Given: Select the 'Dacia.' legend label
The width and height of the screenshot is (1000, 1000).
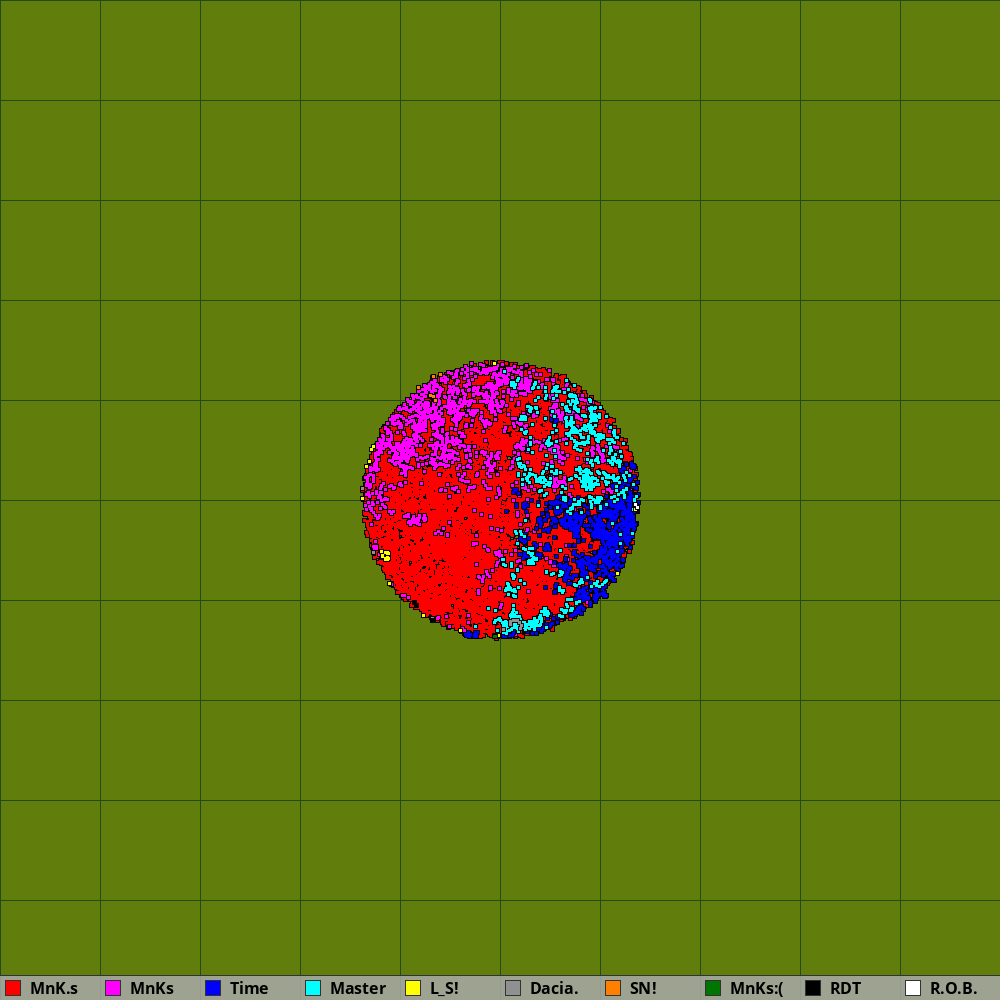Looking at the screenshot, I should 554,989.
